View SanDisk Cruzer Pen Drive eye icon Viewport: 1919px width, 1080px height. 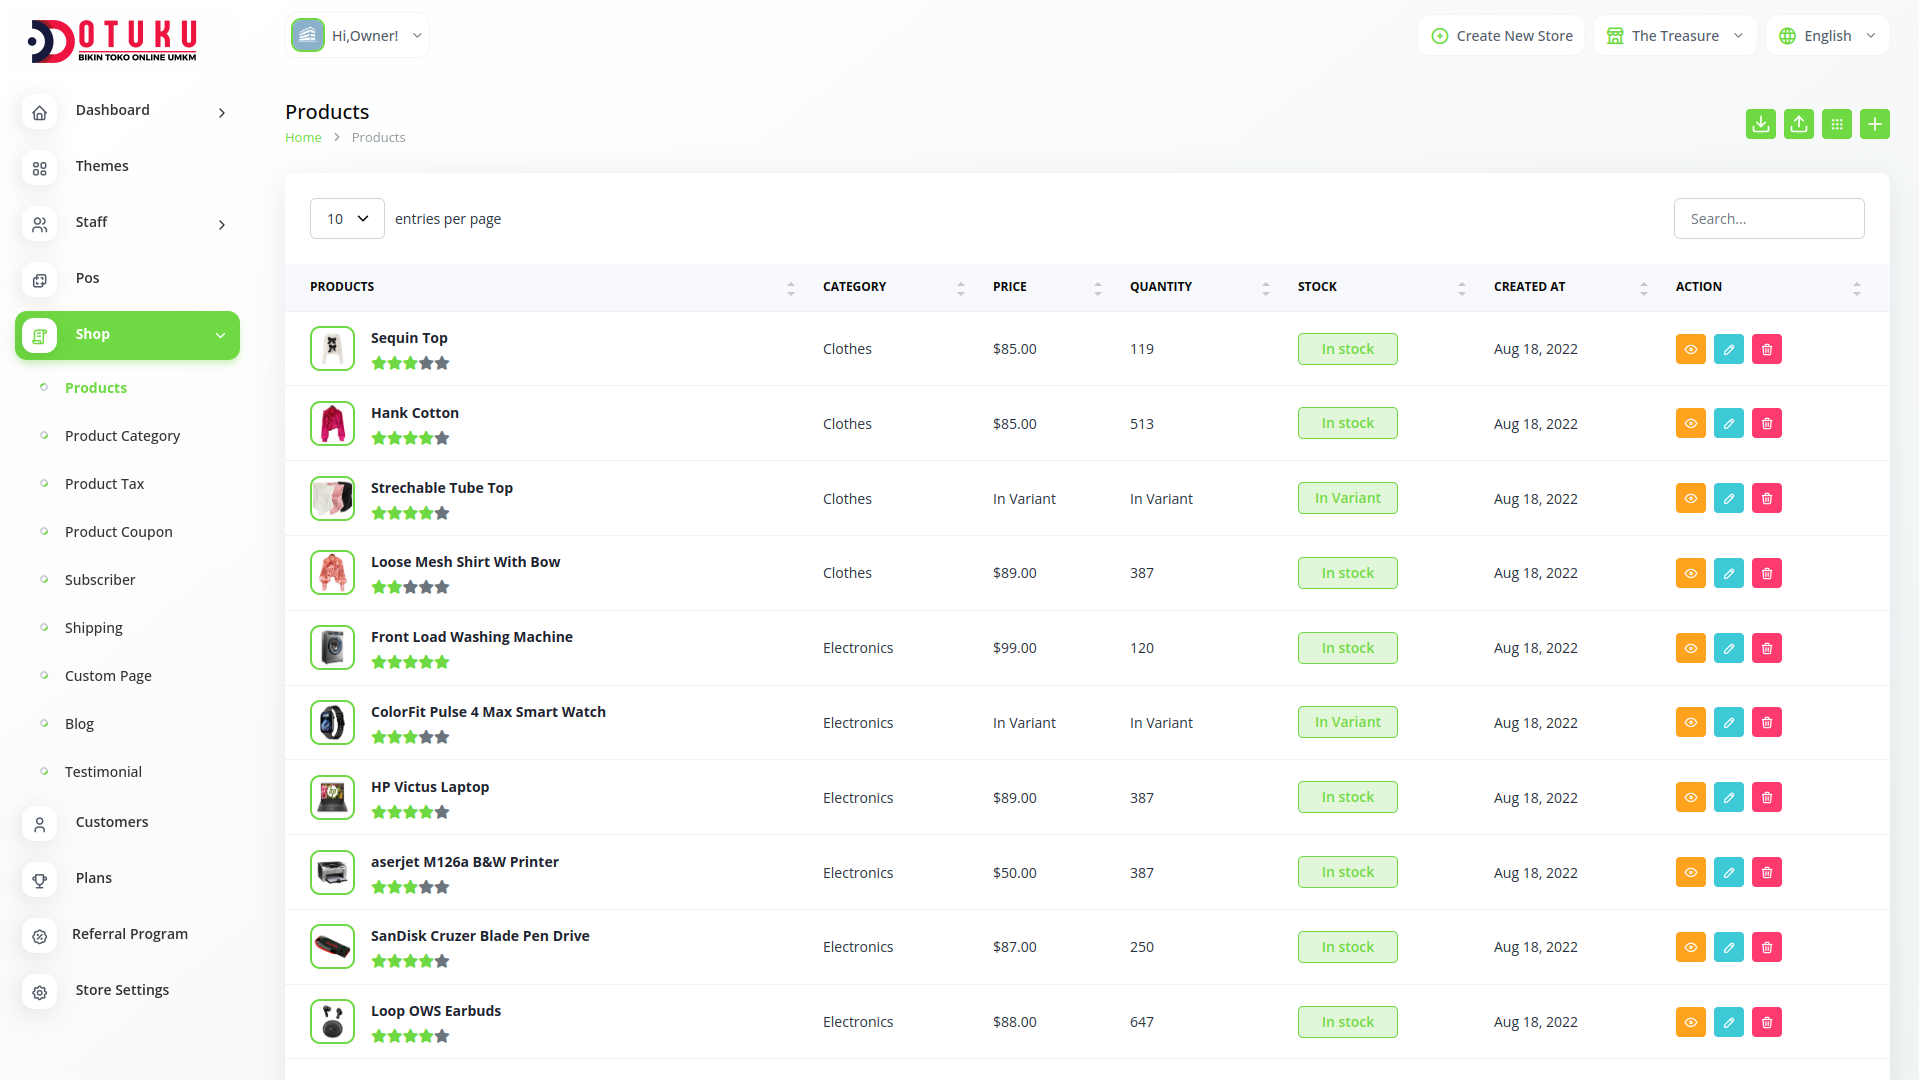[1690, 947]
